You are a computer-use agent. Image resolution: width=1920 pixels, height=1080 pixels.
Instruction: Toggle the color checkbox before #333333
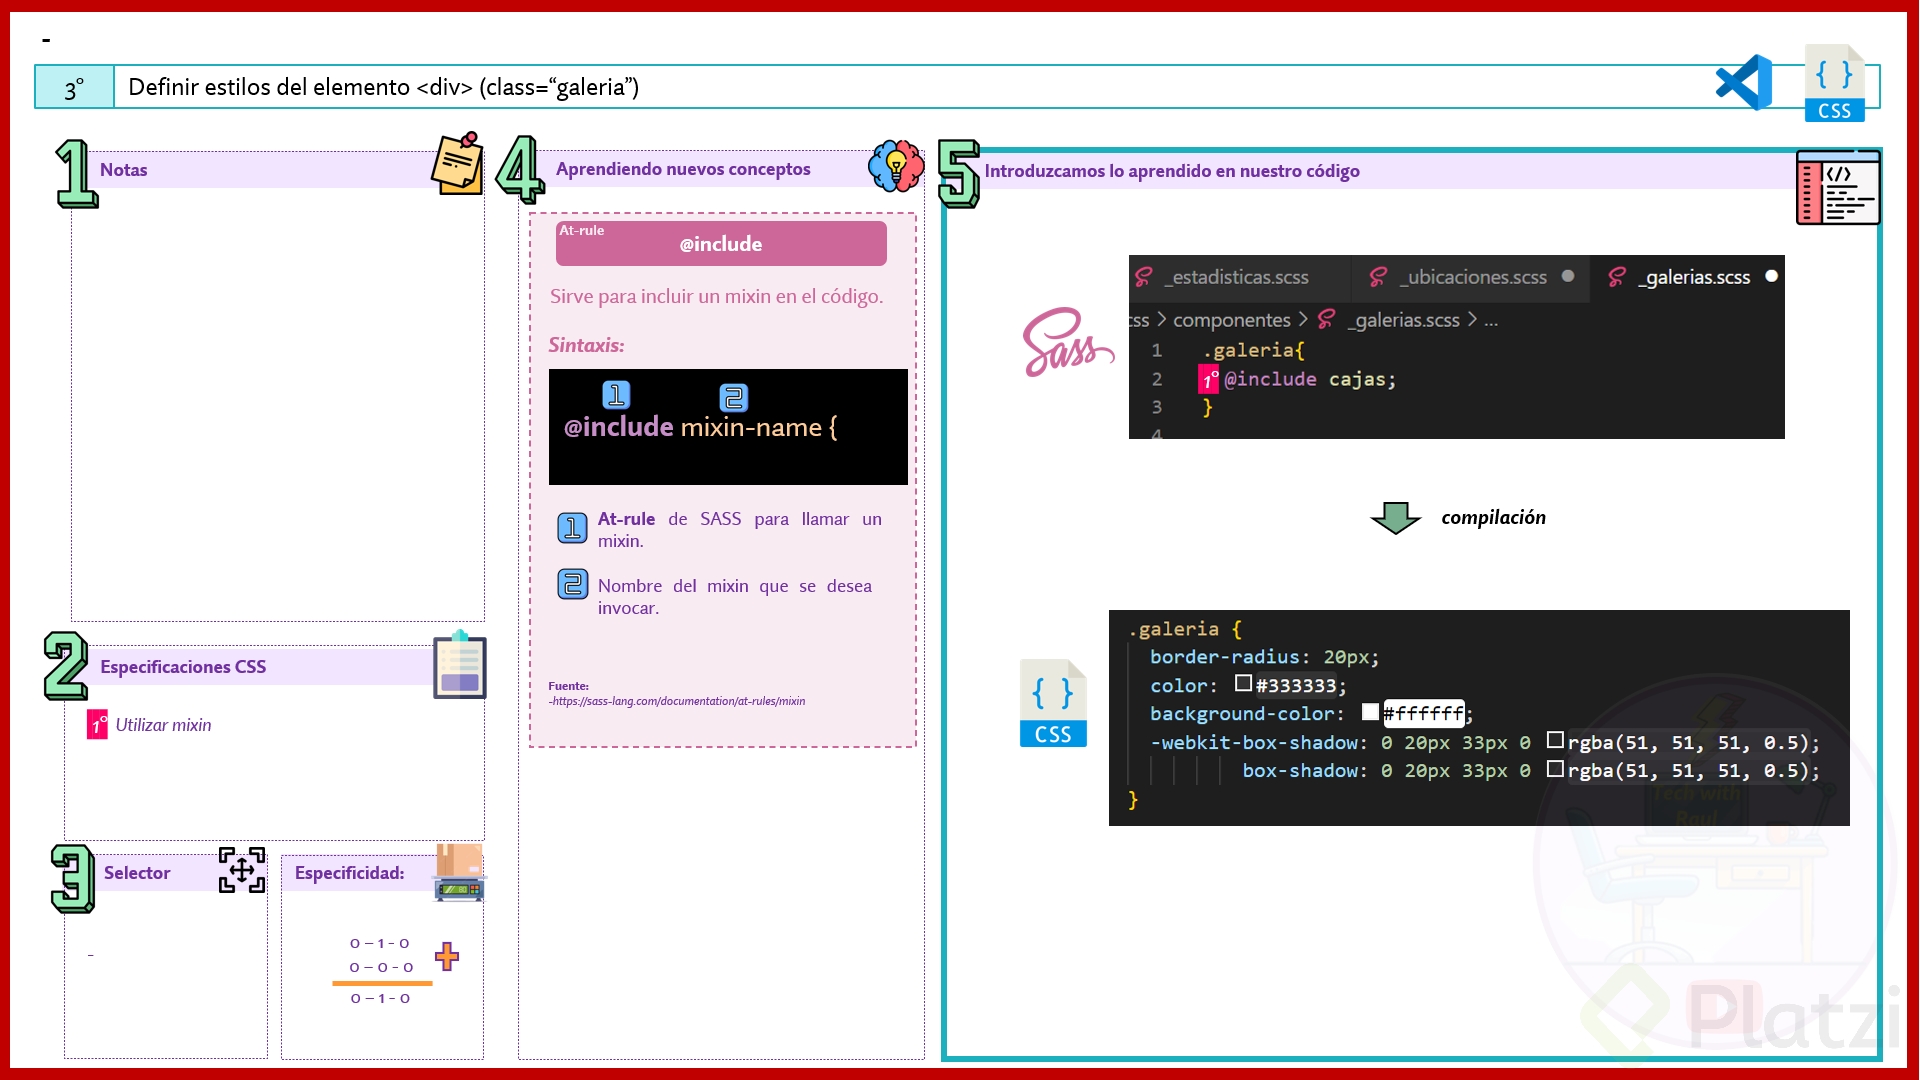click(x=1241, y=684)
